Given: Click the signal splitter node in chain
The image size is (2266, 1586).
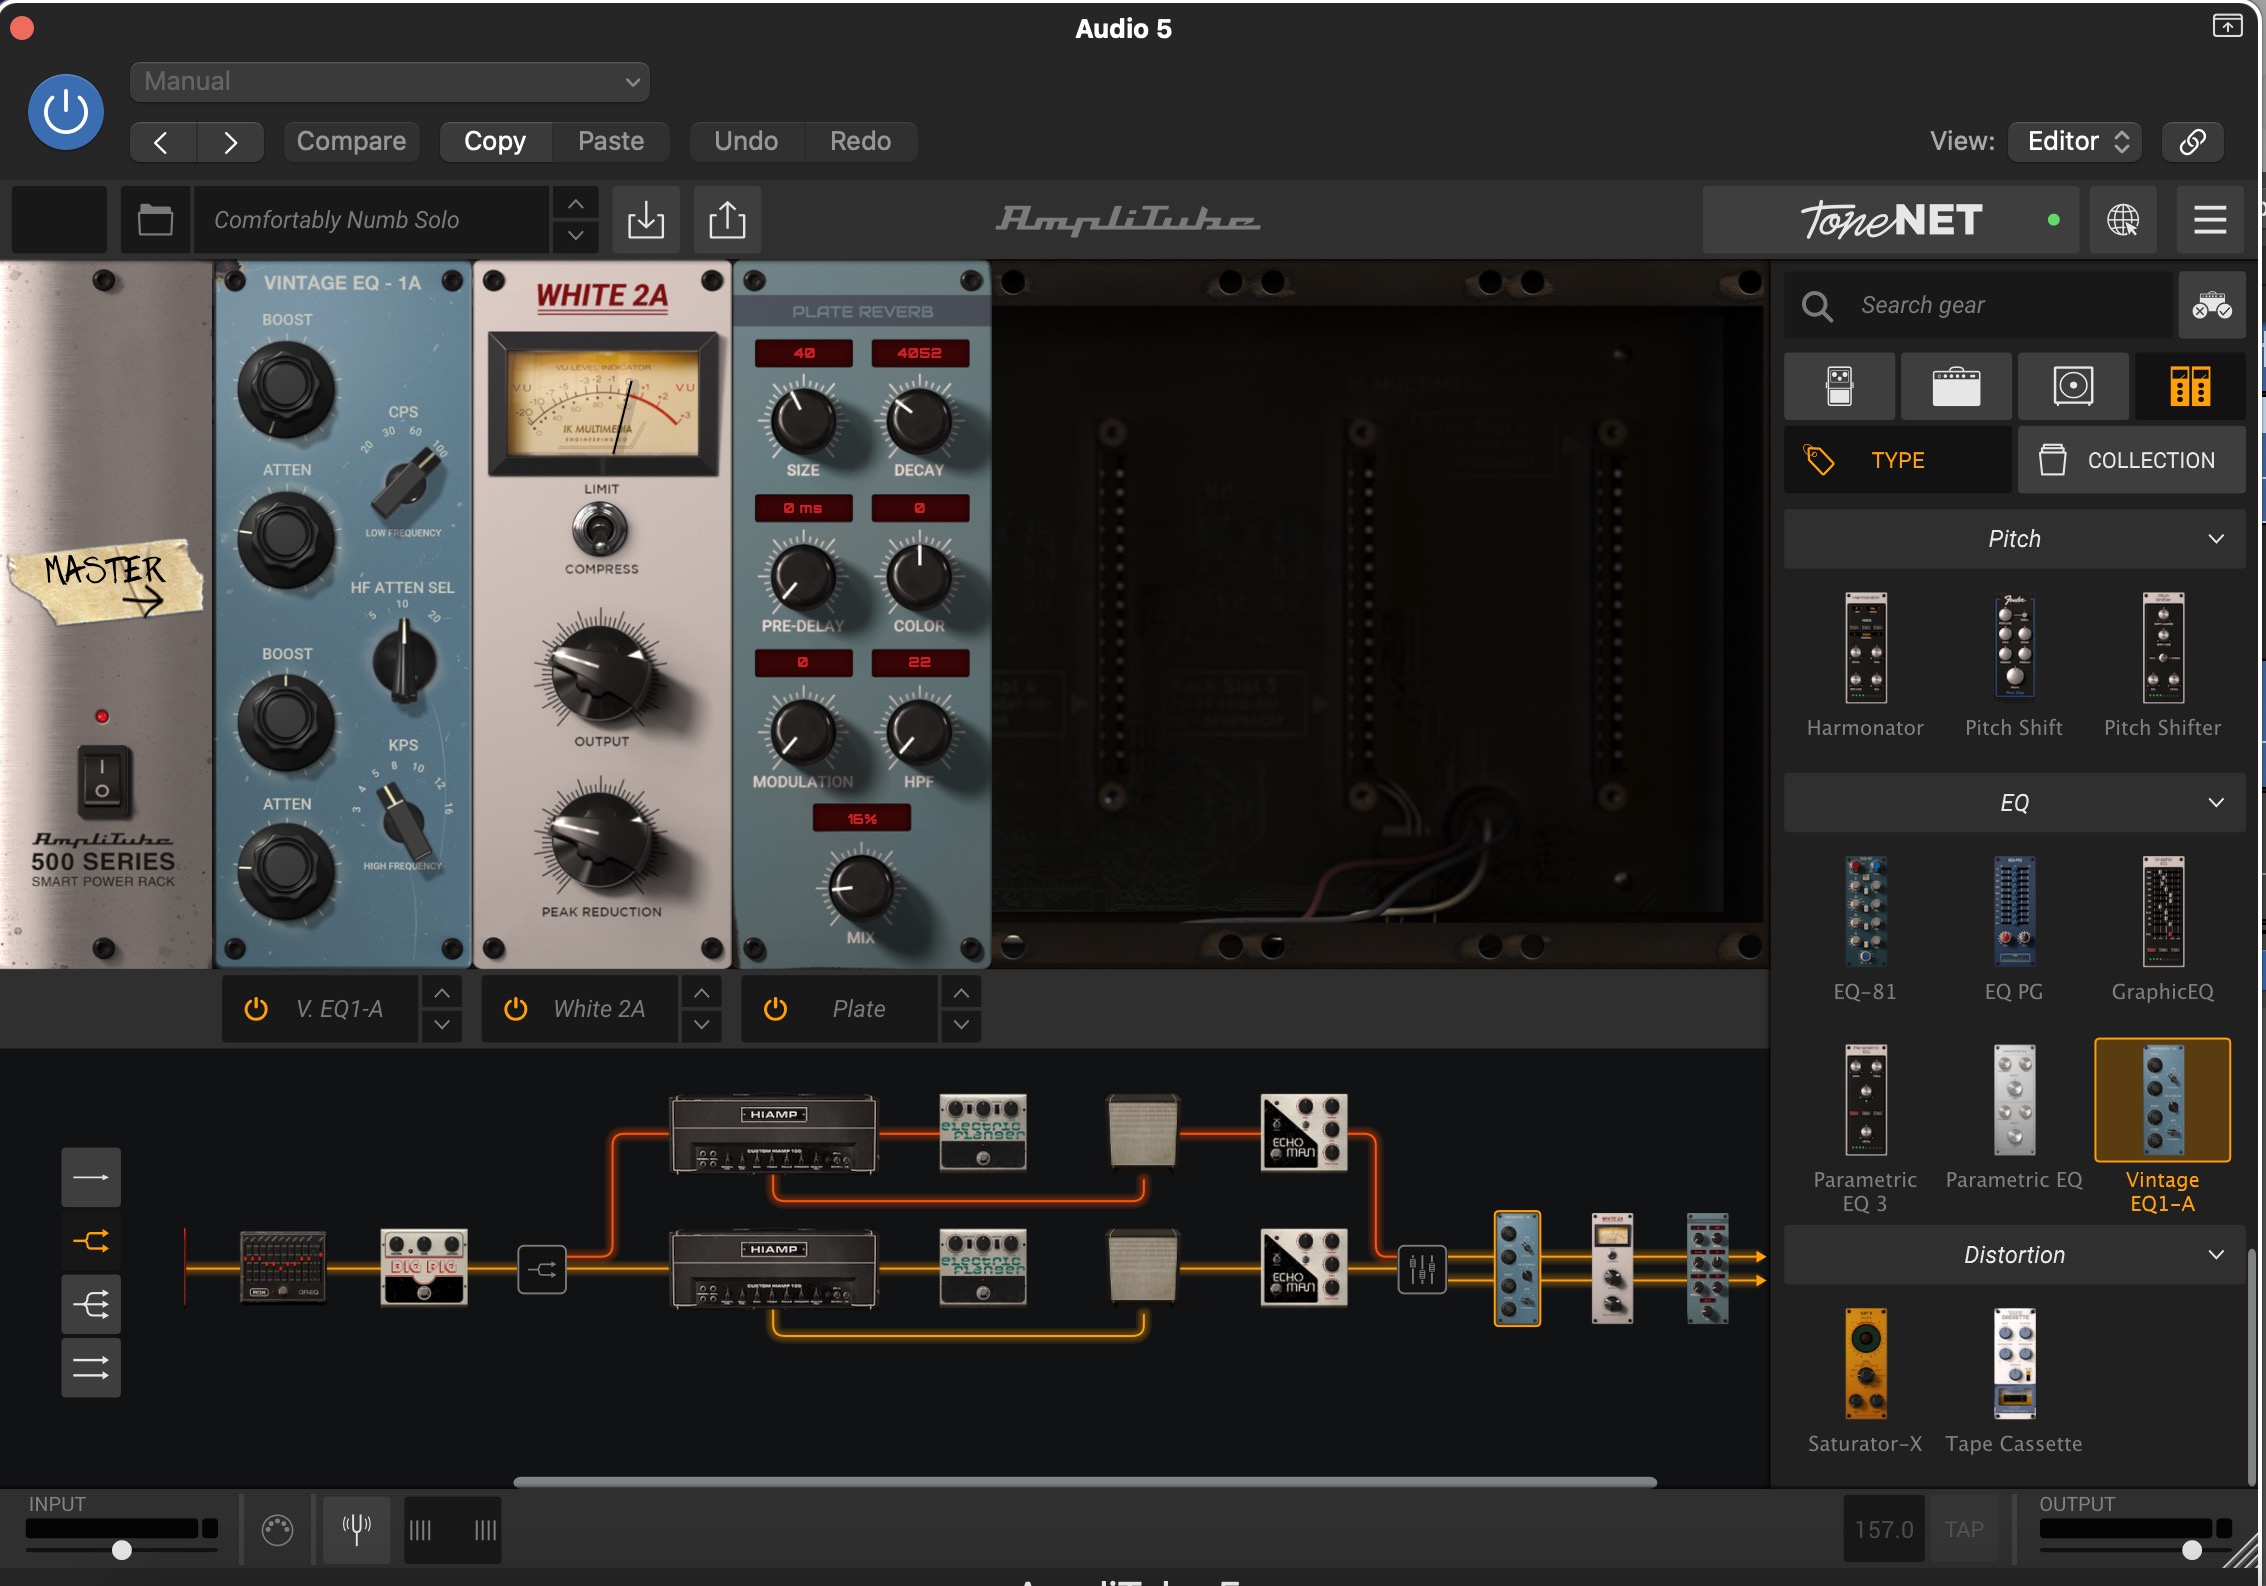Looking at the screenshot, I should (542, 1269).
